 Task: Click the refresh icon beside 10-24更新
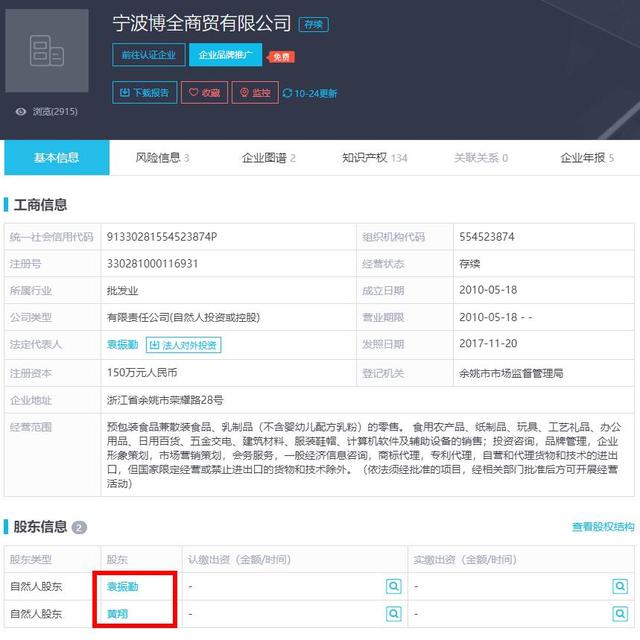coord(287,93)
